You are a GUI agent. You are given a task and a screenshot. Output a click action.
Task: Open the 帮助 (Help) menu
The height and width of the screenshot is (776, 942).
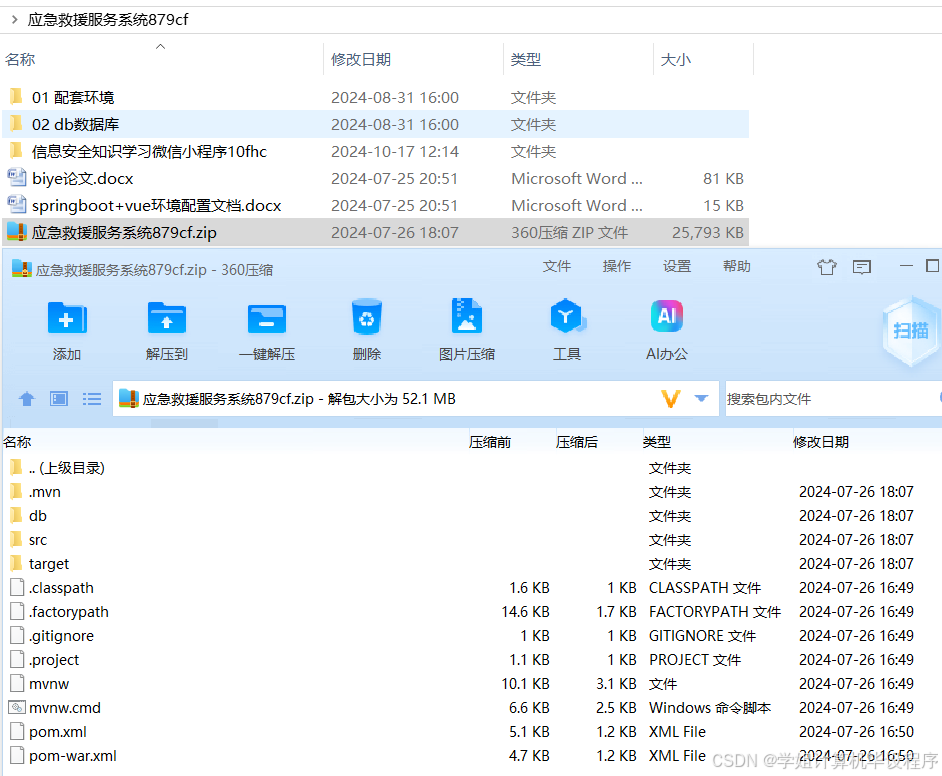[737, 266]
